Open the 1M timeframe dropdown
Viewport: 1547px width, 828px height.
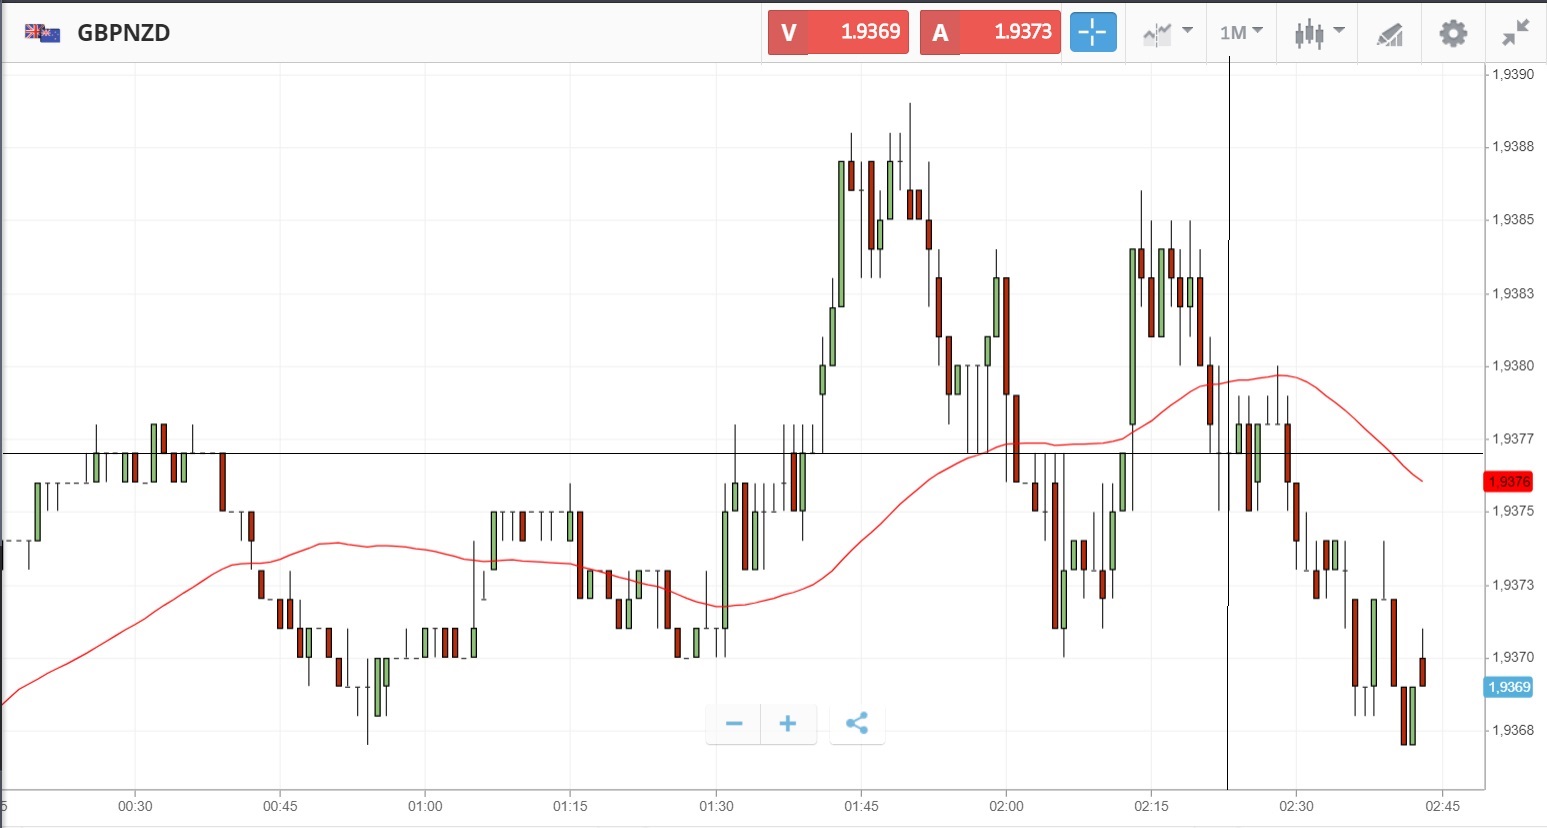tap(1241, 33)
